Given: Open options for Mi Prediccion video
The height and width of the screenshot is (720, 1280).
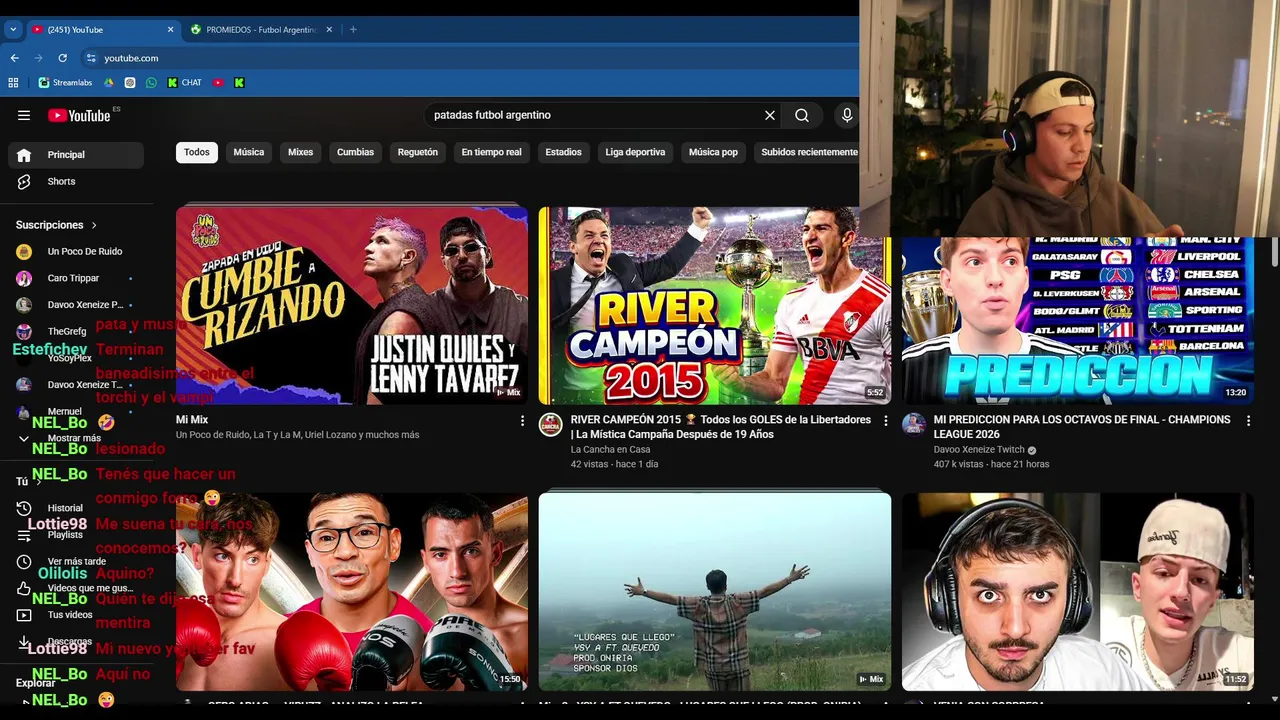Looking at the screenshot, I should coord(1248,421).
